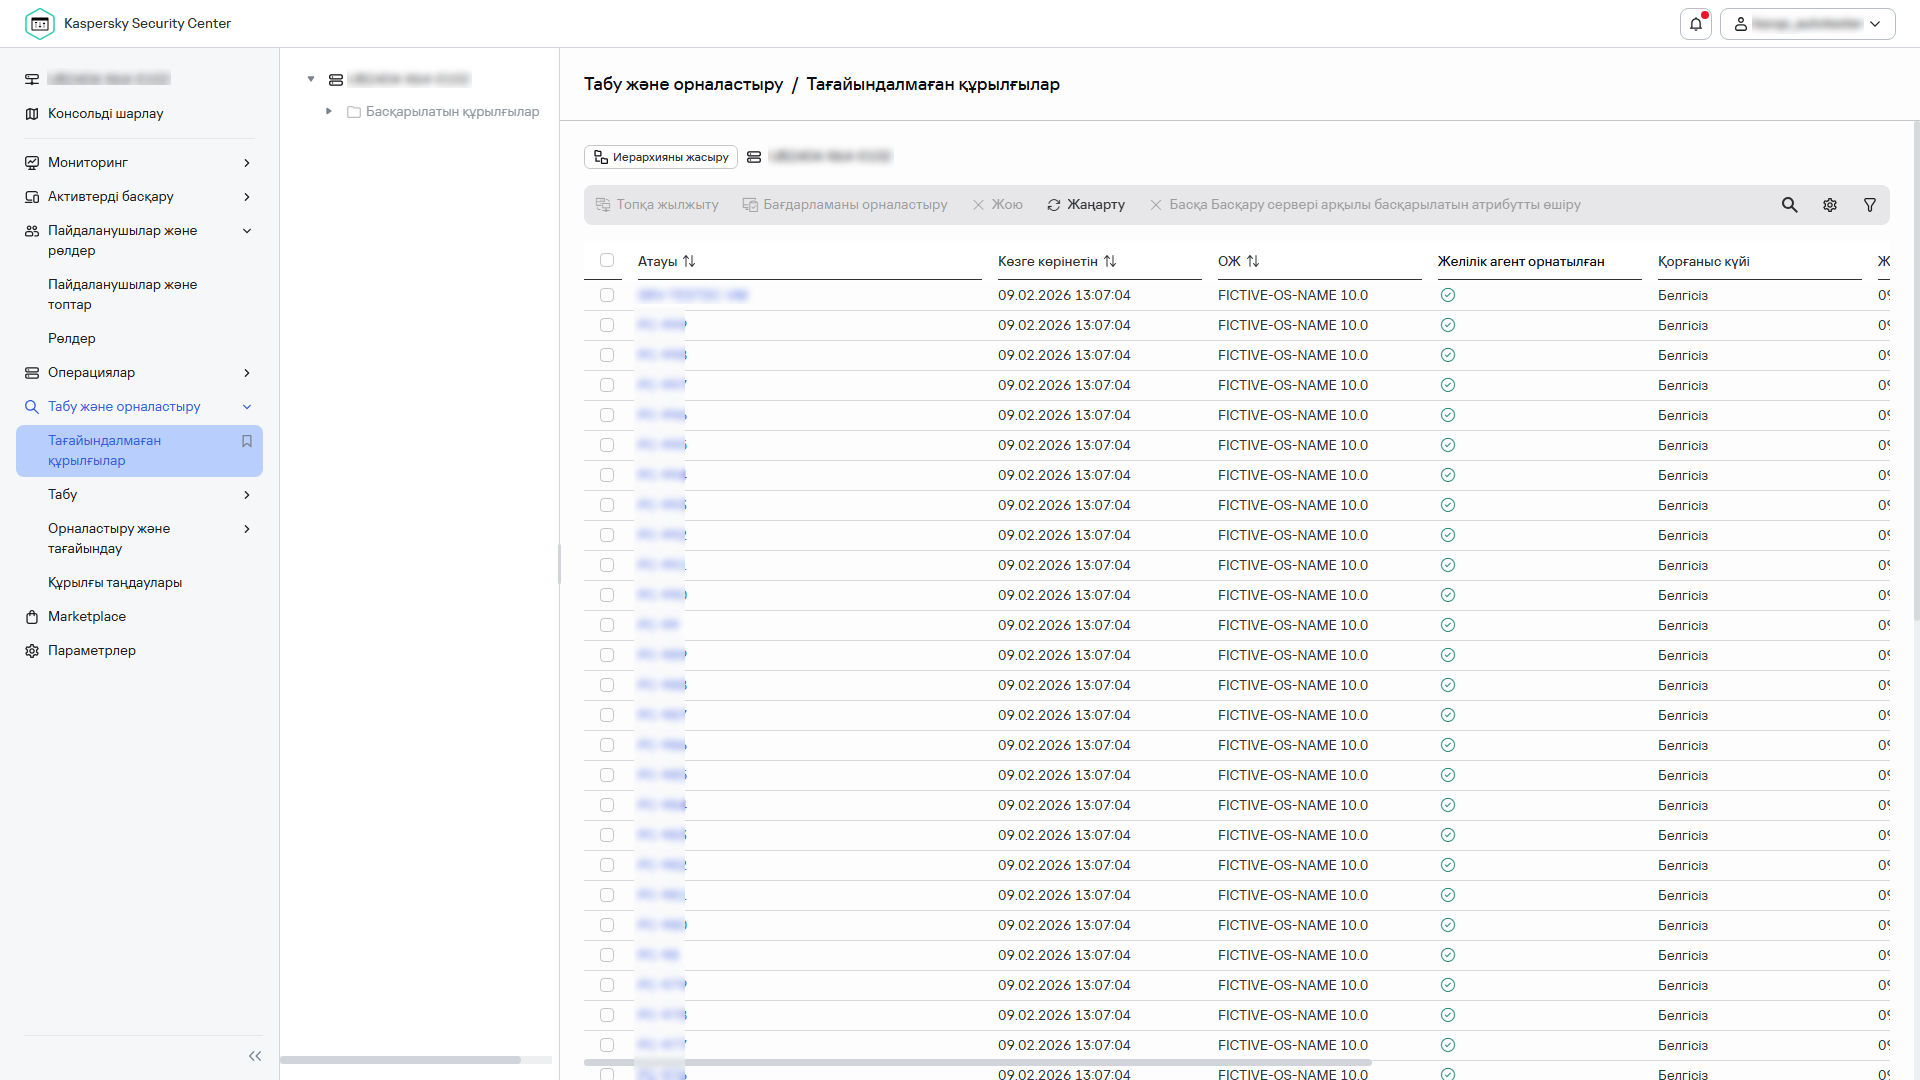Click the Kaspersky Security Center logo

pyautogui.click(x=40, y=24)
